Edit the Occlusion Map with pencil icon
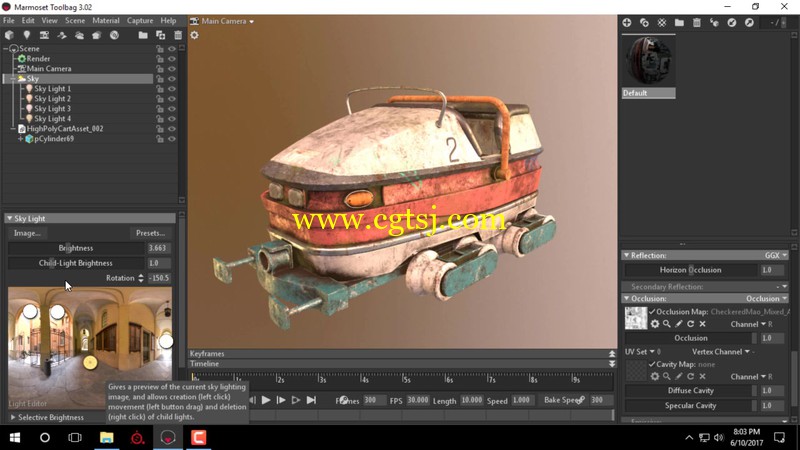Viewport: 800px width, 450px height. (x=679, y=324)
